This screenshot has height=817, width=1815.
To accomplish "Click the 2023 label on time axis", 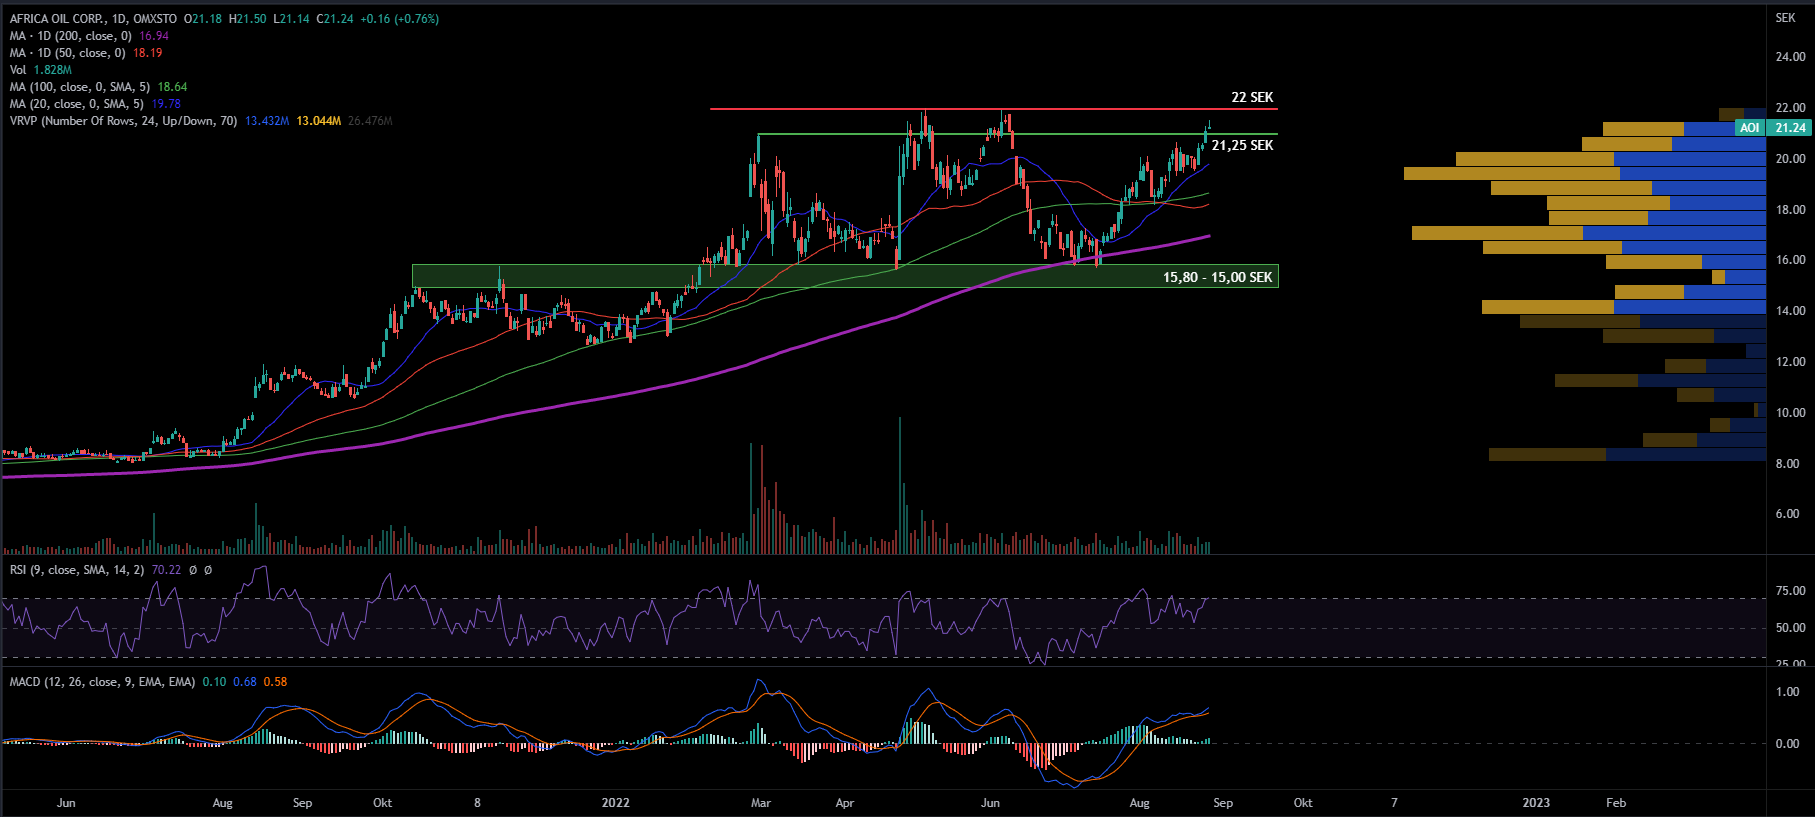I will pos(1536,803).
